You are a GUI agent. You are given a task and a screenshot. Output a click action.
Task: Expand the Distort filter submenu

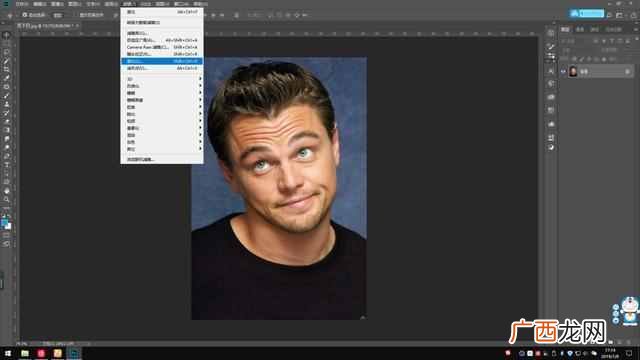[162, 107]
